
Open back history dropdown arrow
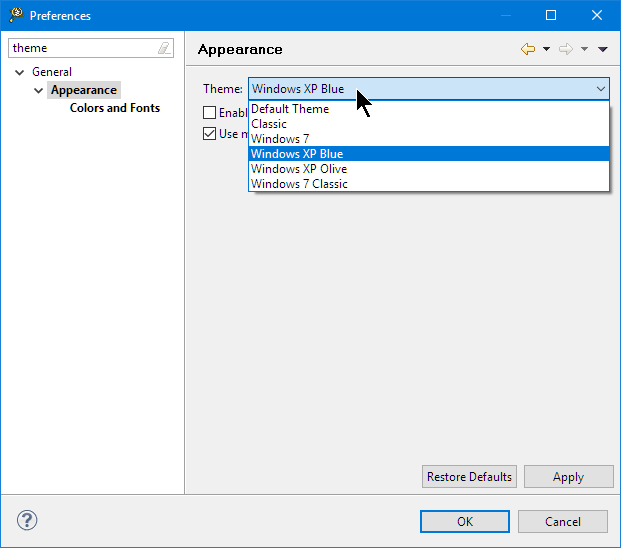[546, 49]
